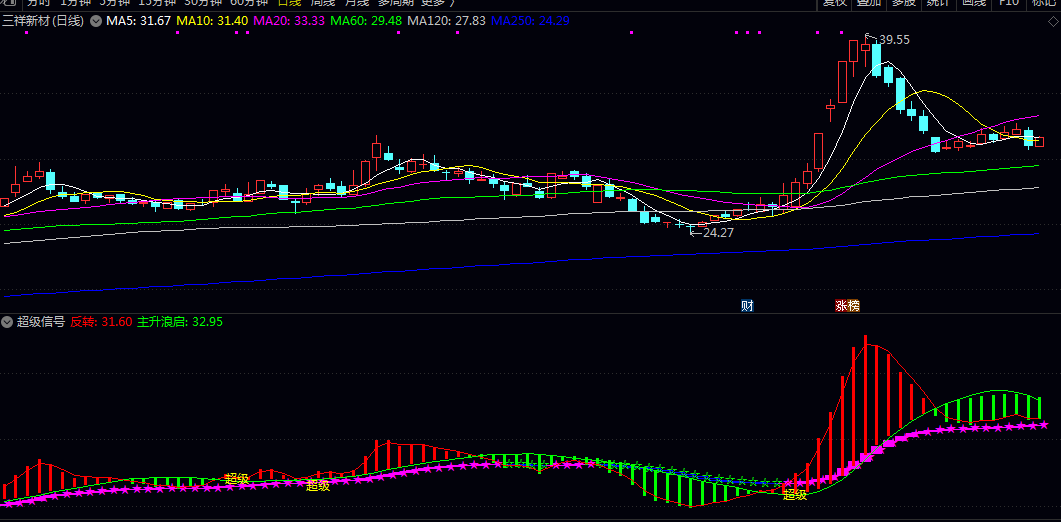Image resolution: width=1061 pixels, height=522 pixels.
Task: Click the 财 financial event marker
Action: click(x=746, y=305)
